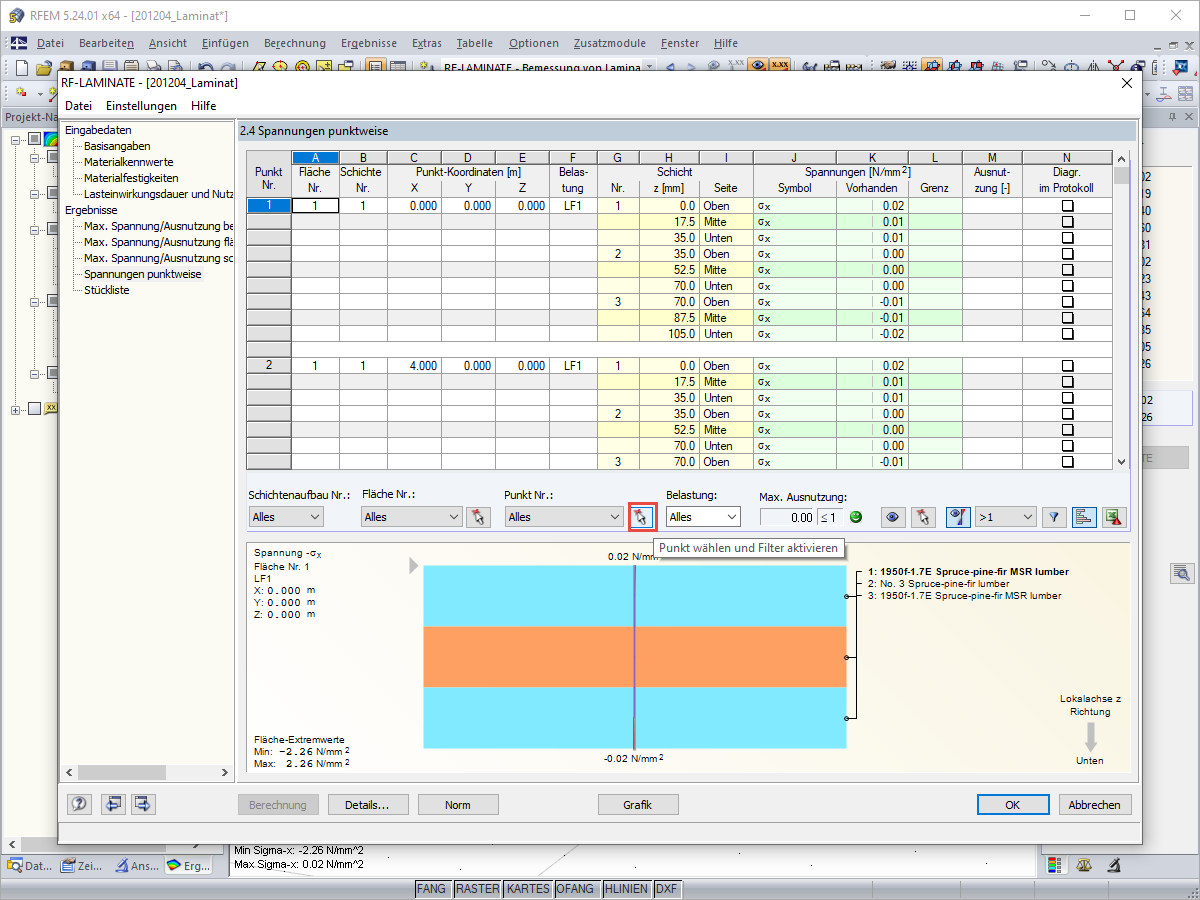Click the Abbrechen button
This screenshot has height=900, width=1200.
pos(1095,804)
